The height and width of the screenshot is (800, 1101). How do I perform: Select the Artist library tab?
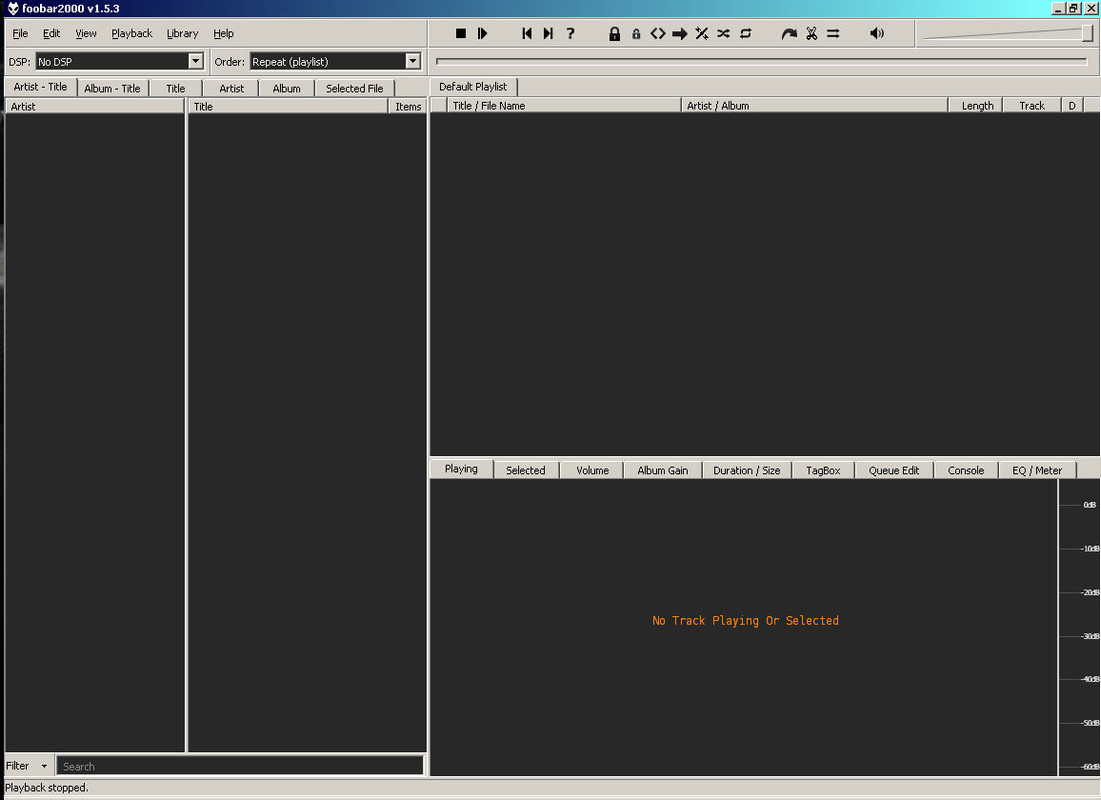(x=232, y=88)
